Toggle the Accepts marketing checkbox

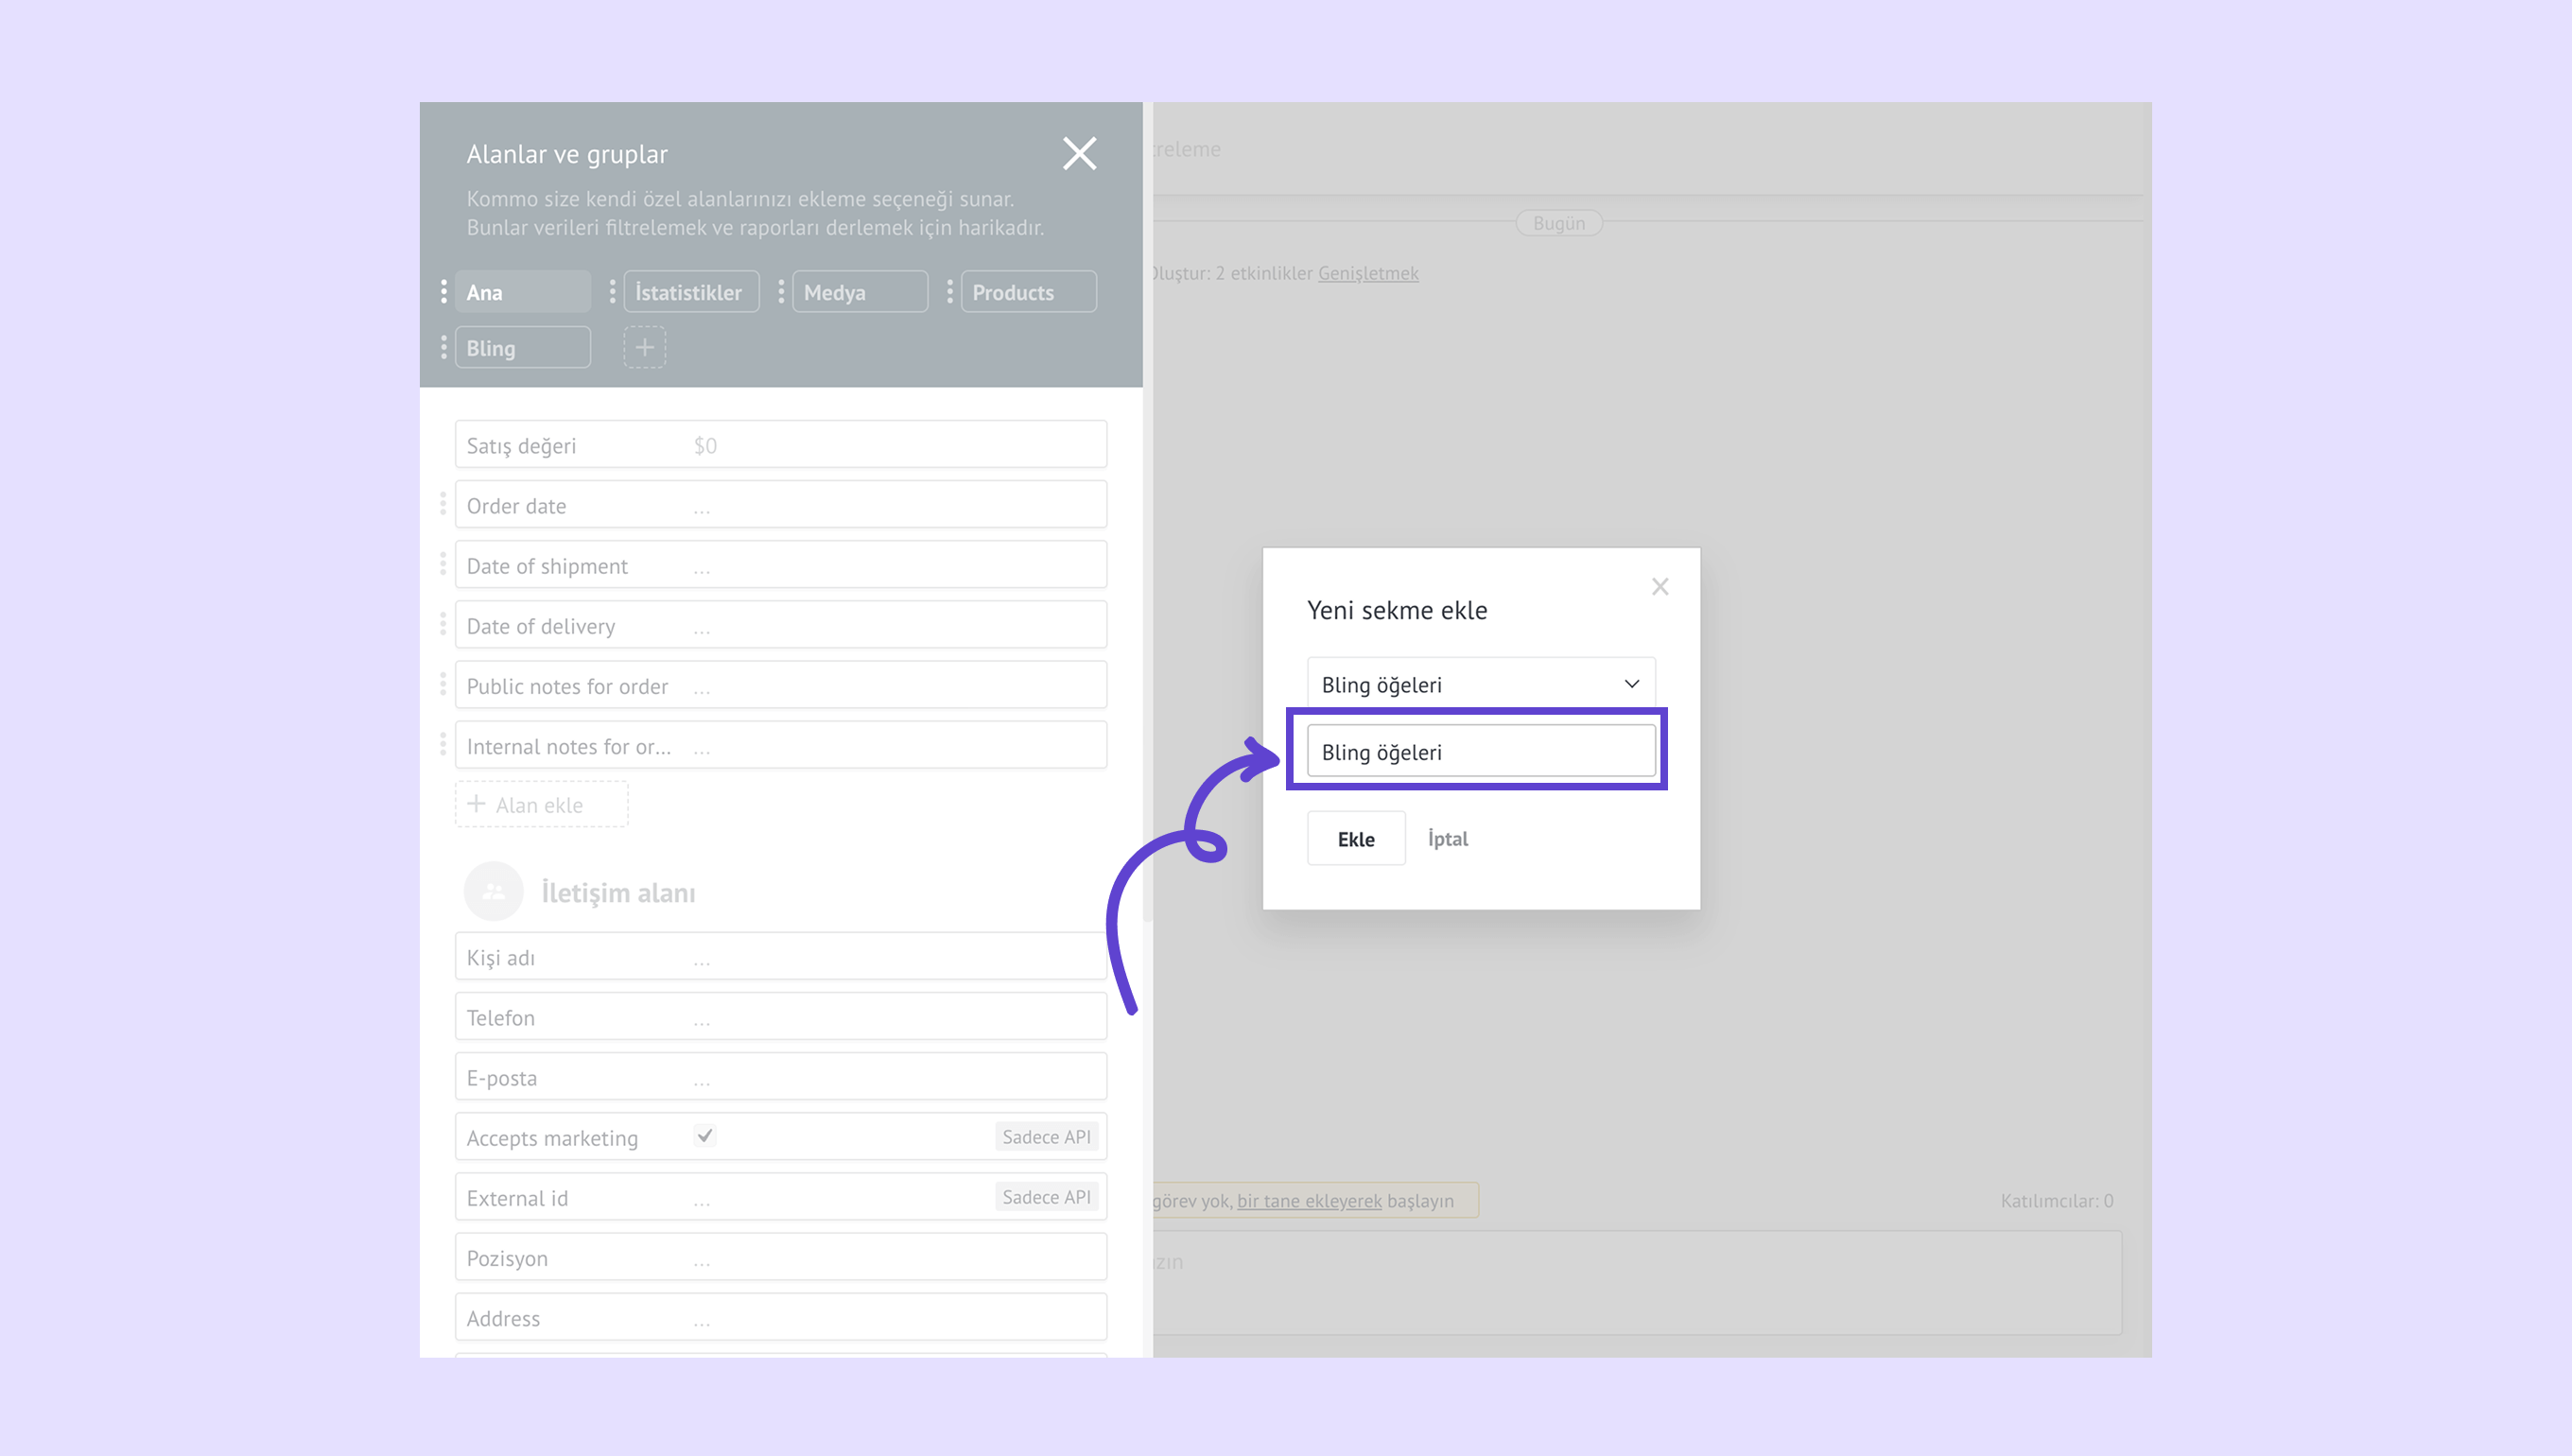pyautogui.click(x=705, y=1136)
